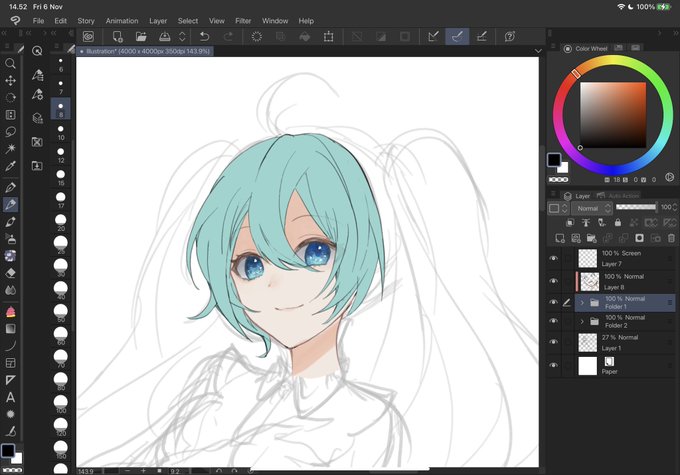Open the Edit menu
The height and width of the screenshot is (475, 680).
(x=60, y=21)
